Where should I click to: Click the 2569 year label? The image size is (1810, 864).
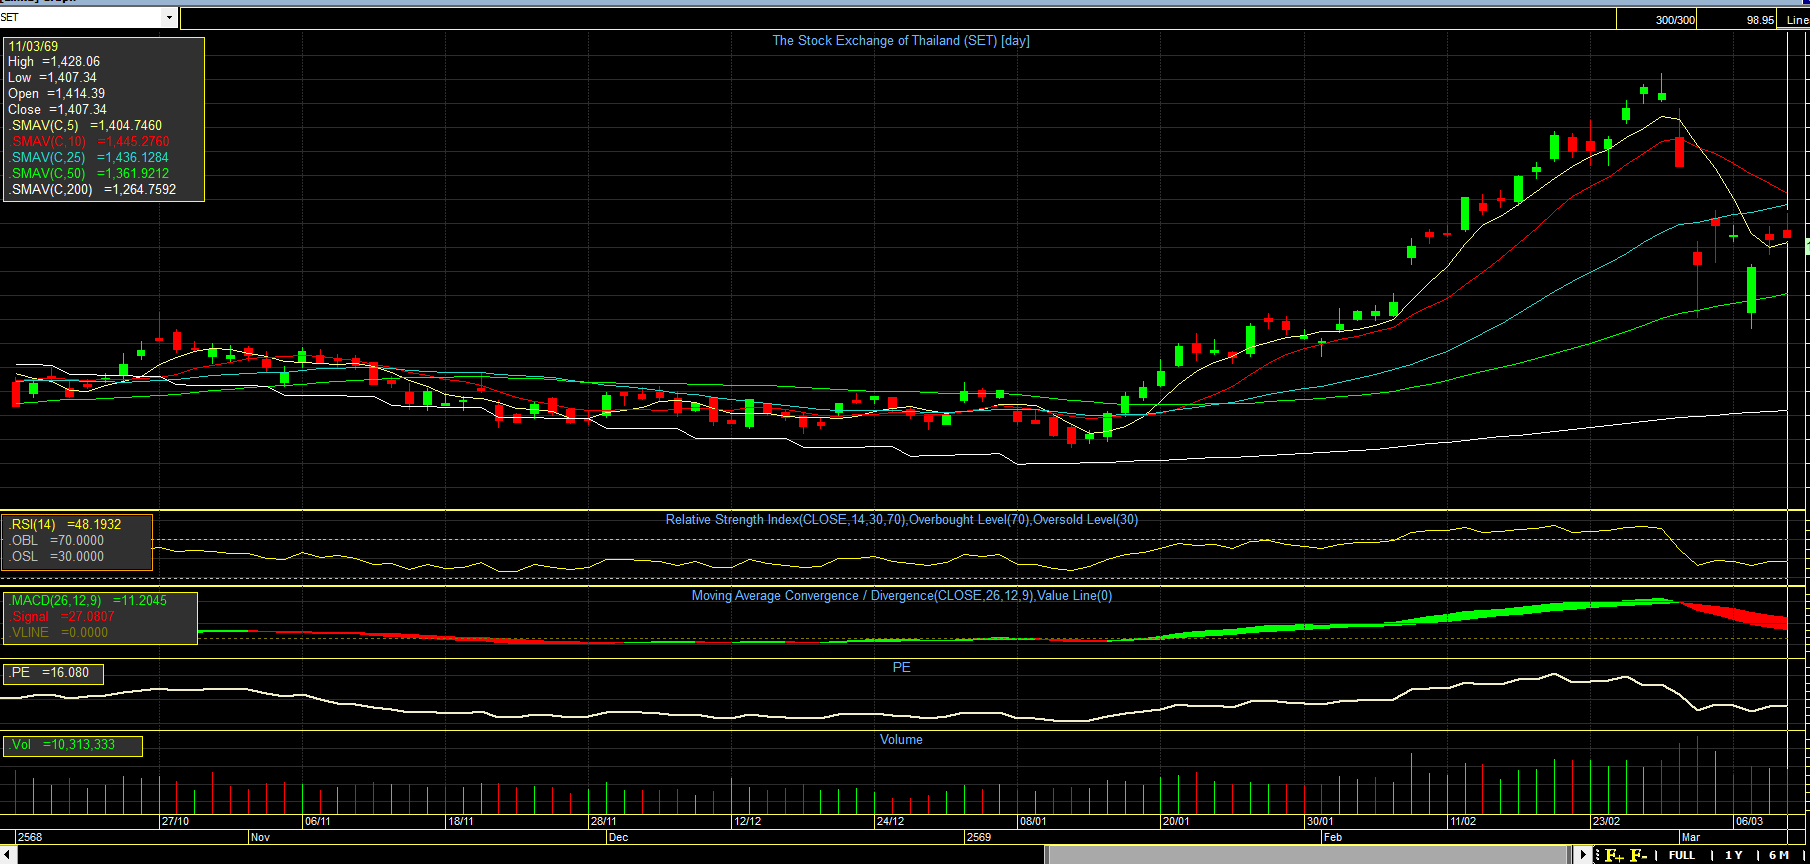click(x=979, y=838)
